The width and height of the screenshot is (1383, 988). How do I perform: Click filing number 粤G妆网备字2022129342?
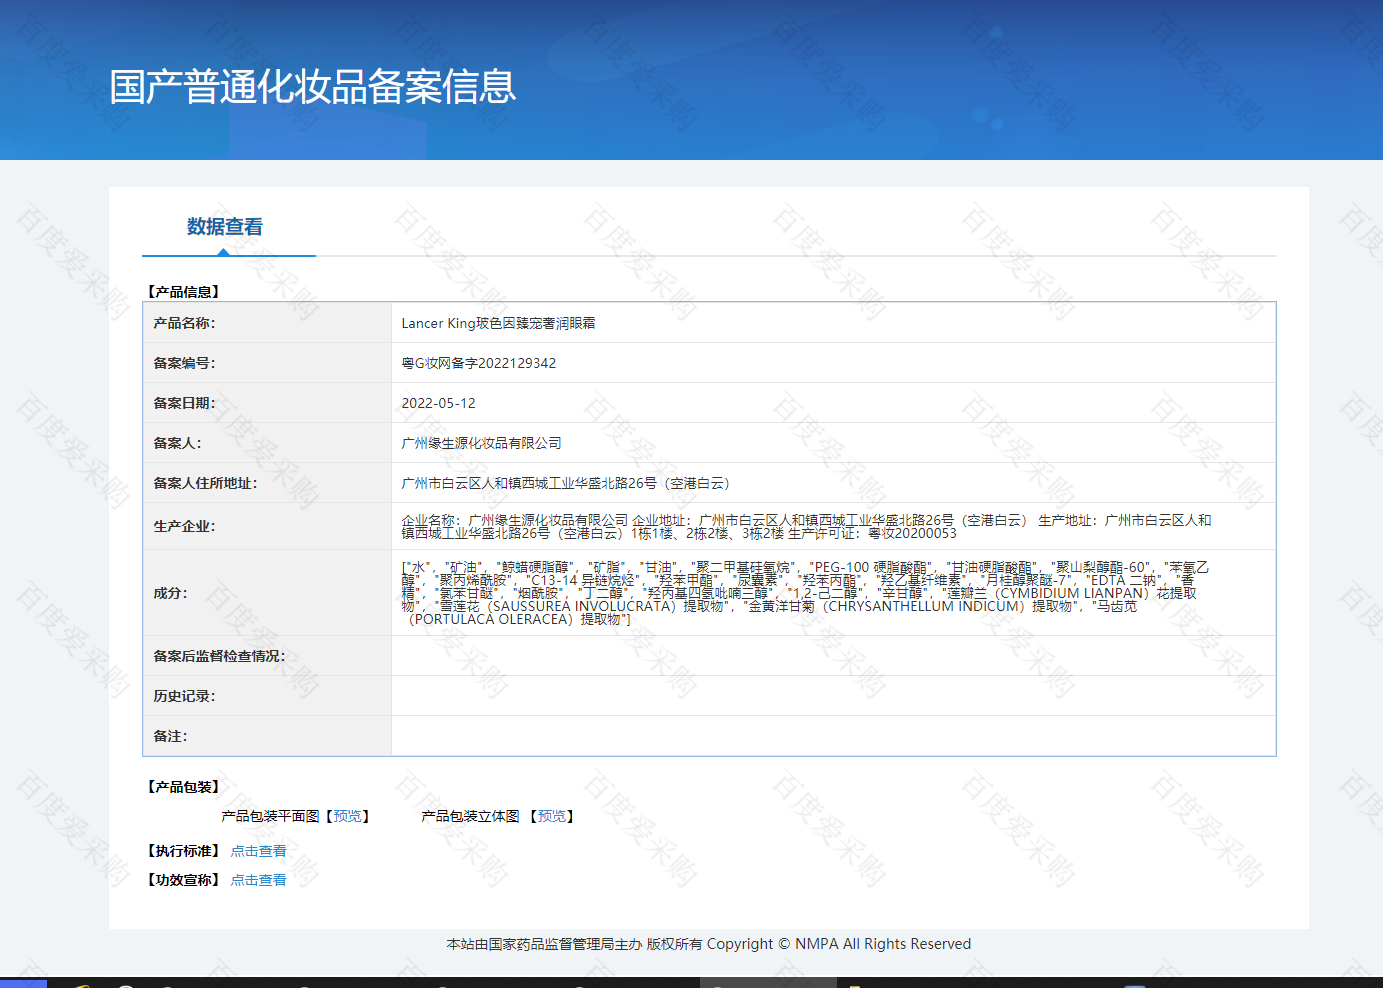(479, 363)
